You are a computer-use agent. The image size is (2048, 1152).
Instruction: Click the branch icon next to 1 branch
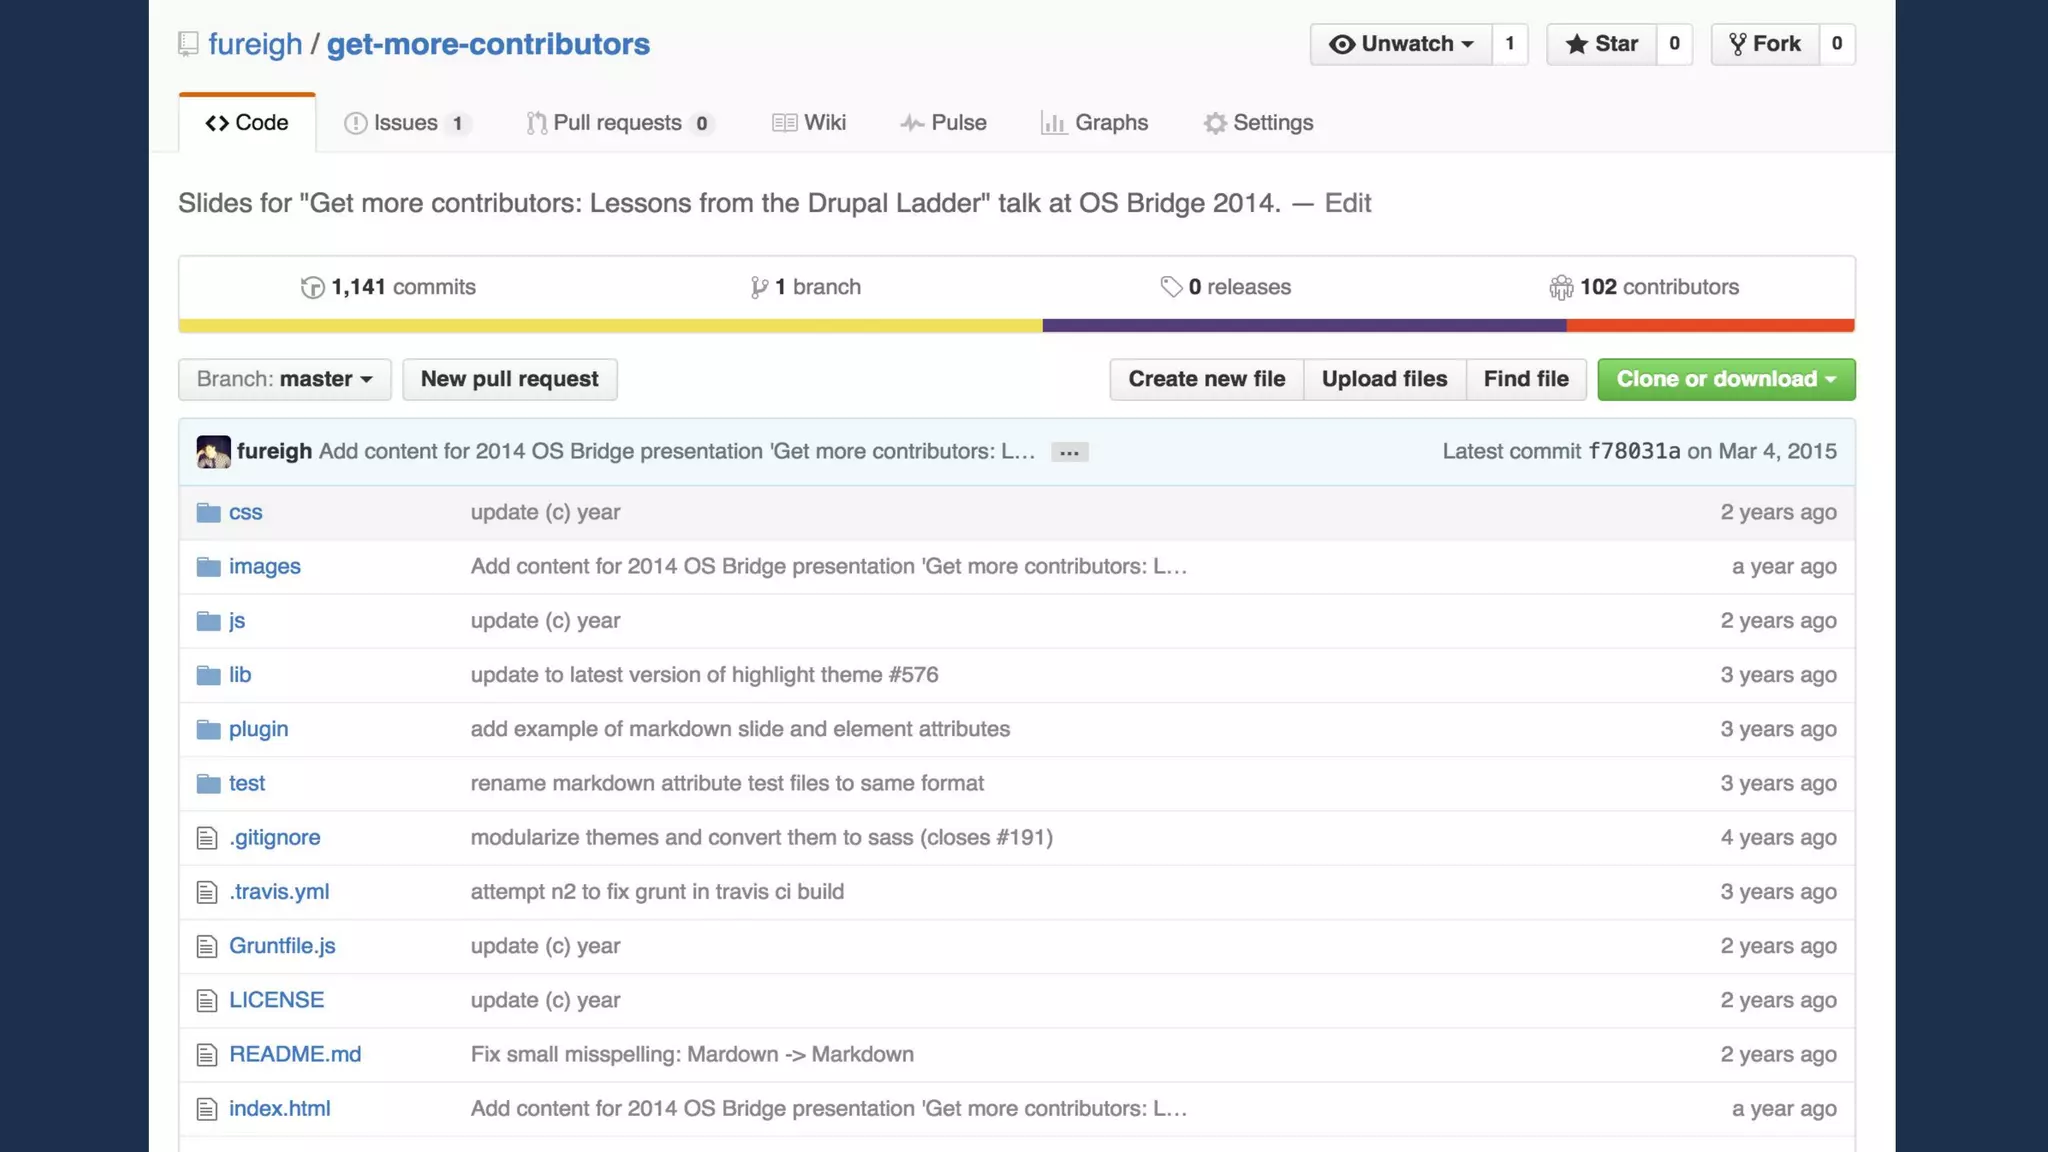[759, 288]
